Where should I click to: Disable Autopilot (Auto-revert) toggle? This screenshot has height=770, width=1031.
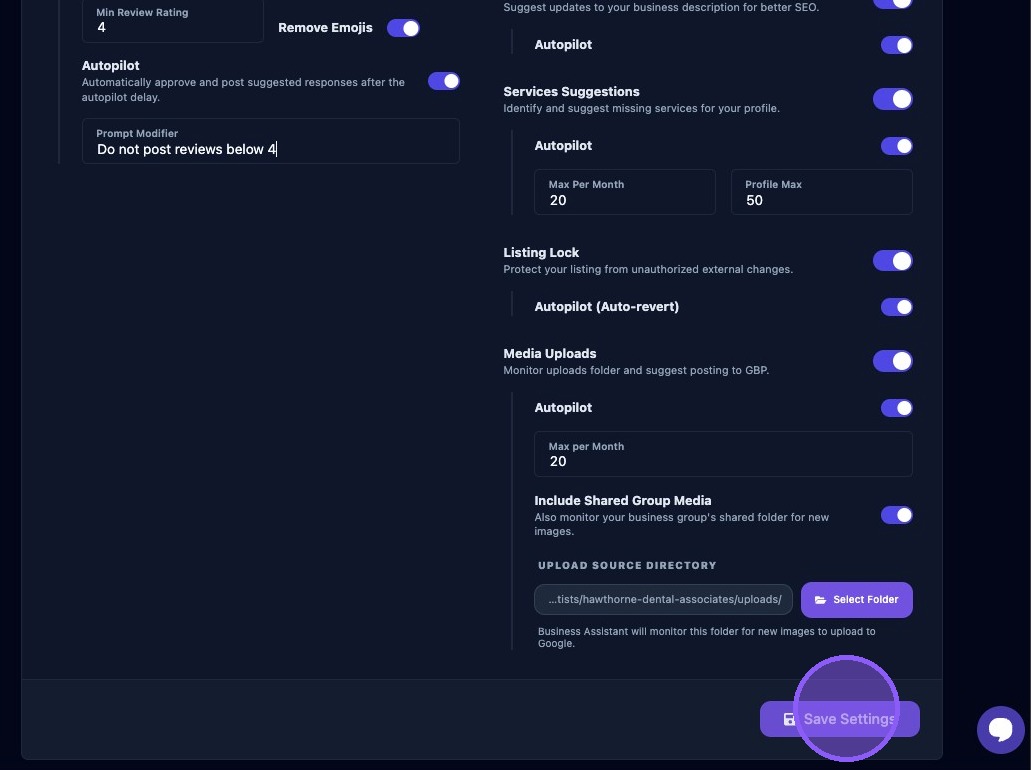[x=897, y=307]
